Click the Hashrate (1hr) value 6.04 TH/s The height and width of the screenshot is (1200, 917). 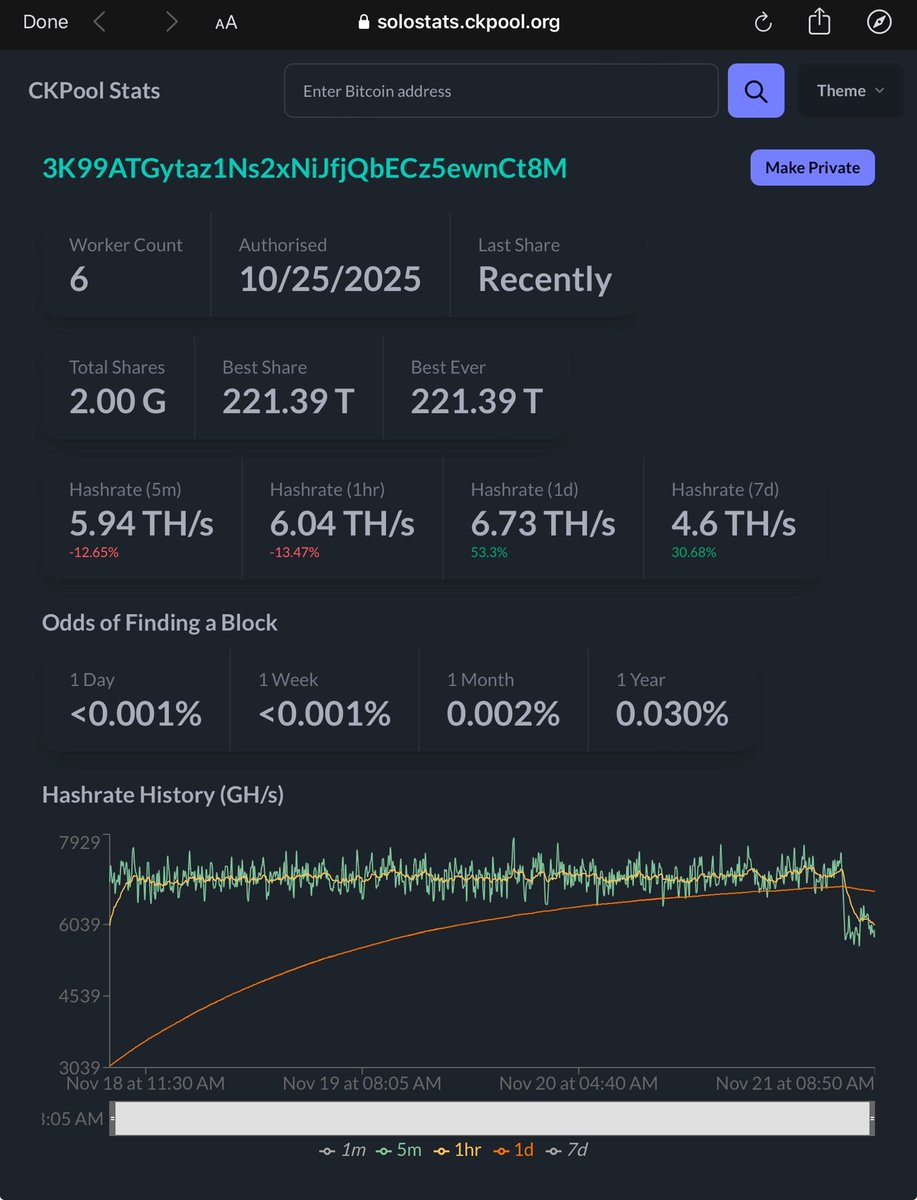[x=342, y=524]
